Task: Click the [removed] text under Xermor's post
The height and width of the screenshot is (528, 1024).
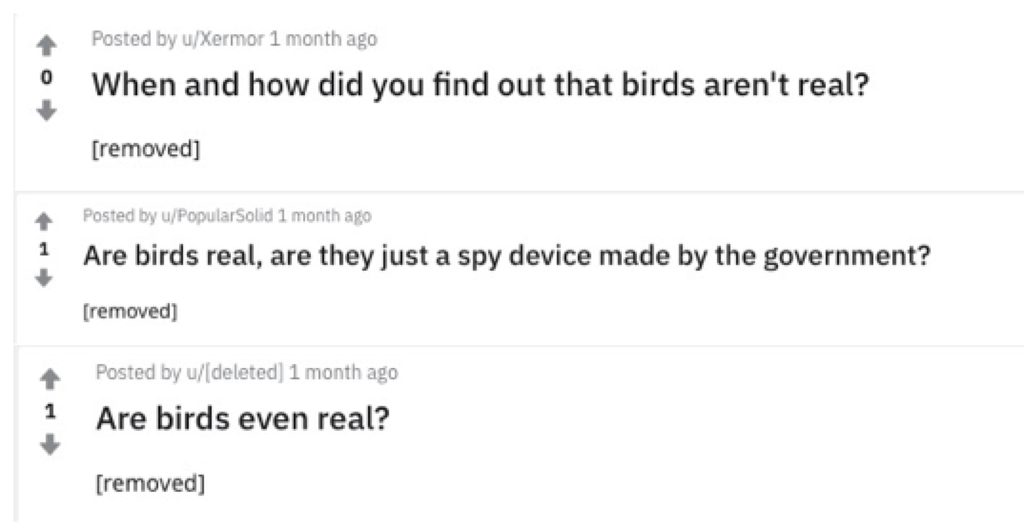Action: click(146, 149)
